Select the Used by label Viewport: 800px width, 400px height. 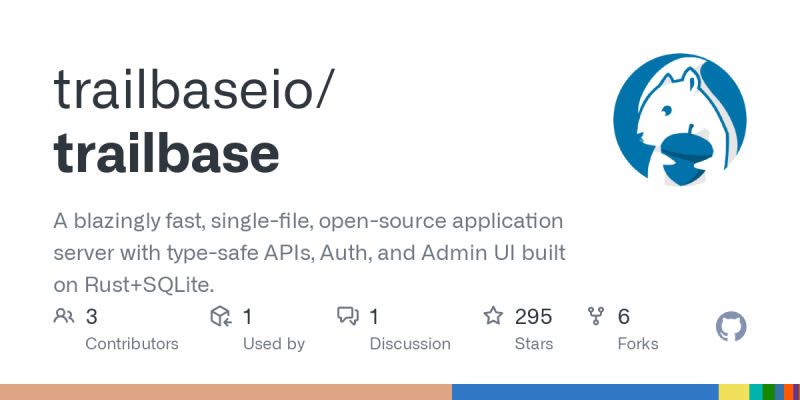[x=274, y=344]
